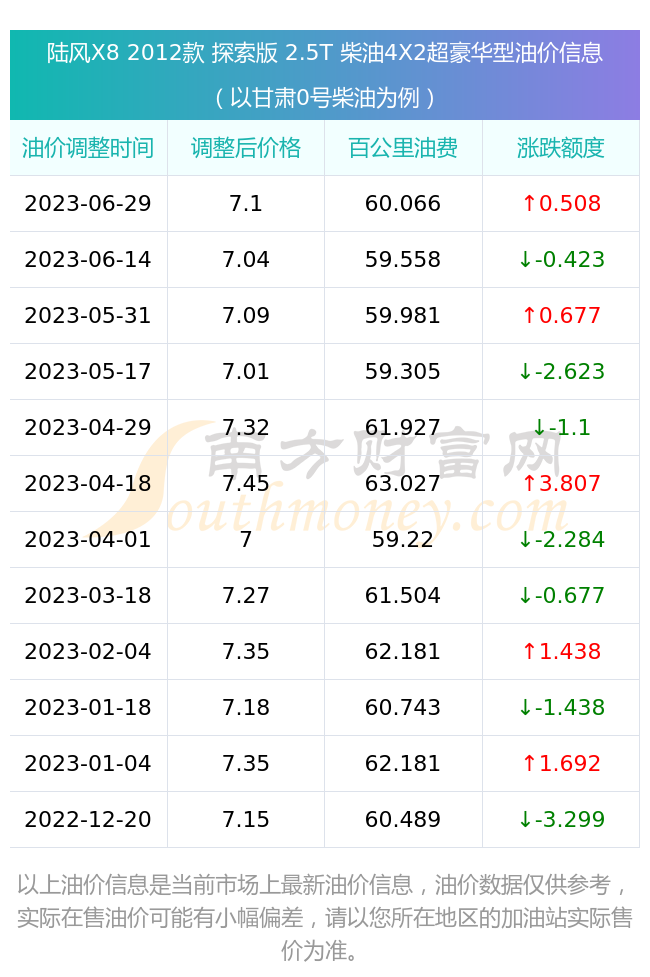The height and width of the screenshot is (977, 650).
Task: Click the green ↓-0.423 change value
Action: pyautogui.click(x=561, y=259)
